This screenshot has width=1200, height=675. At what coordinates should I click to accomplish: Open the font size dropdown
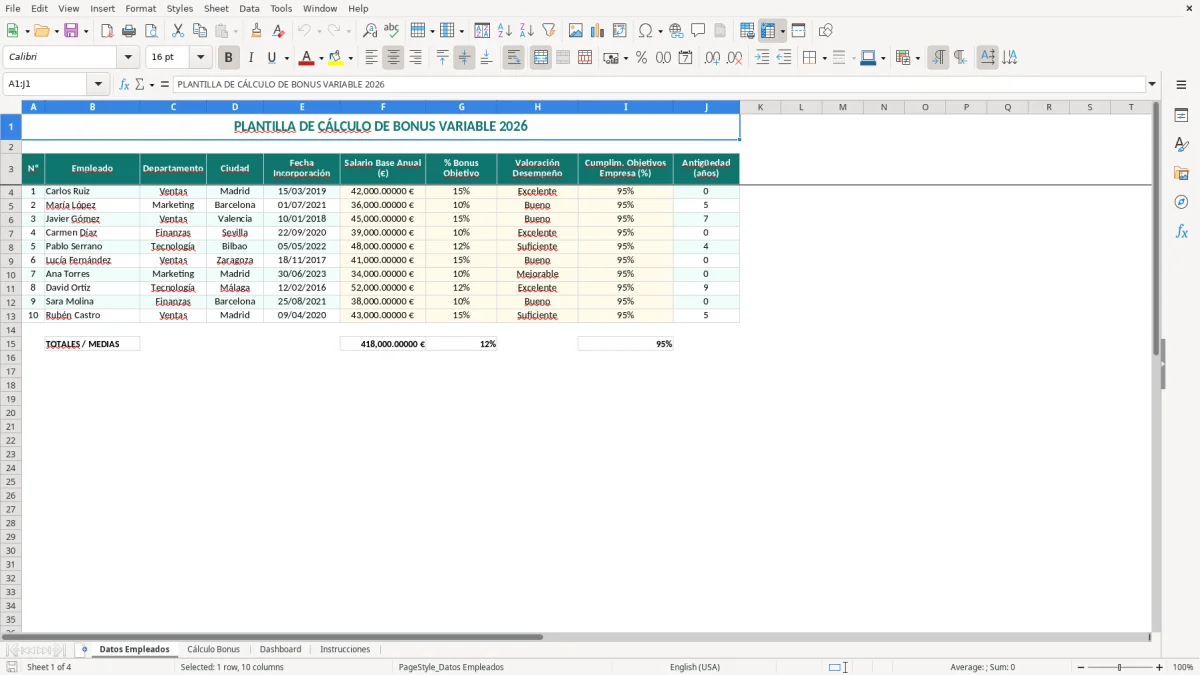coord(200,58)
